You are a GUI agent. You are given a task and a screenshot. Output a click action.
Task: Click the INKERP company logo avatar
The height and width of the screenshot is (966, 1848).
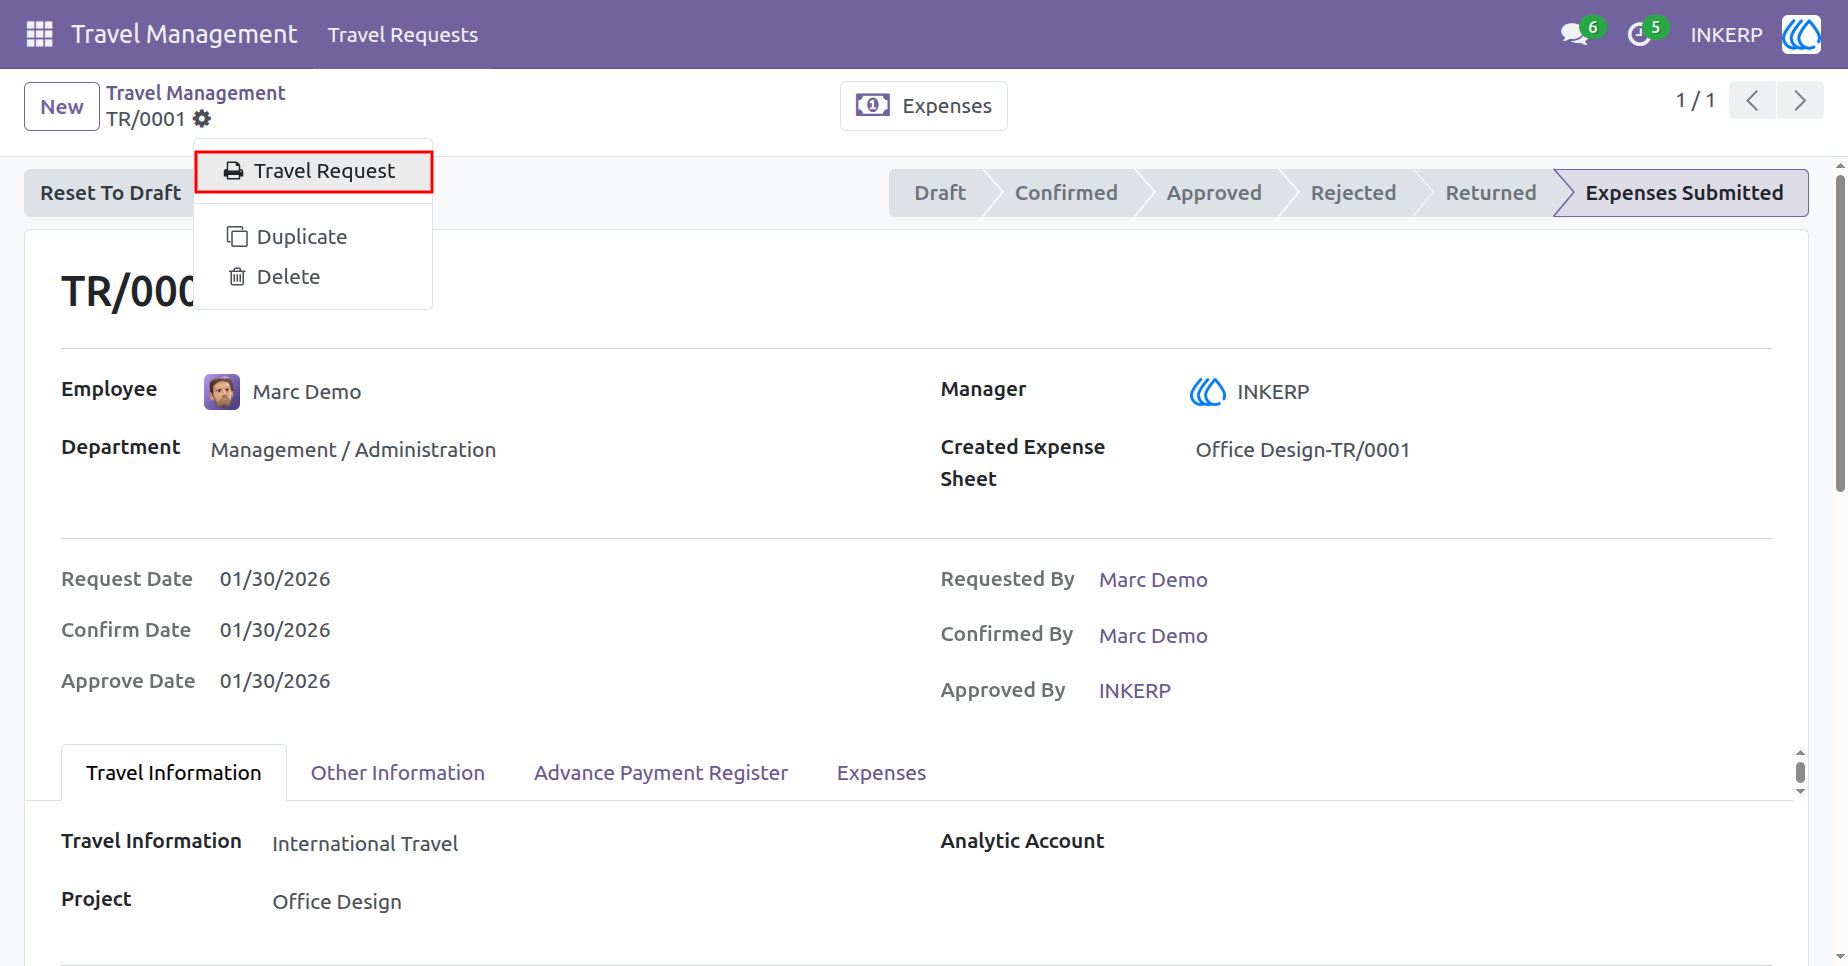1801,34
